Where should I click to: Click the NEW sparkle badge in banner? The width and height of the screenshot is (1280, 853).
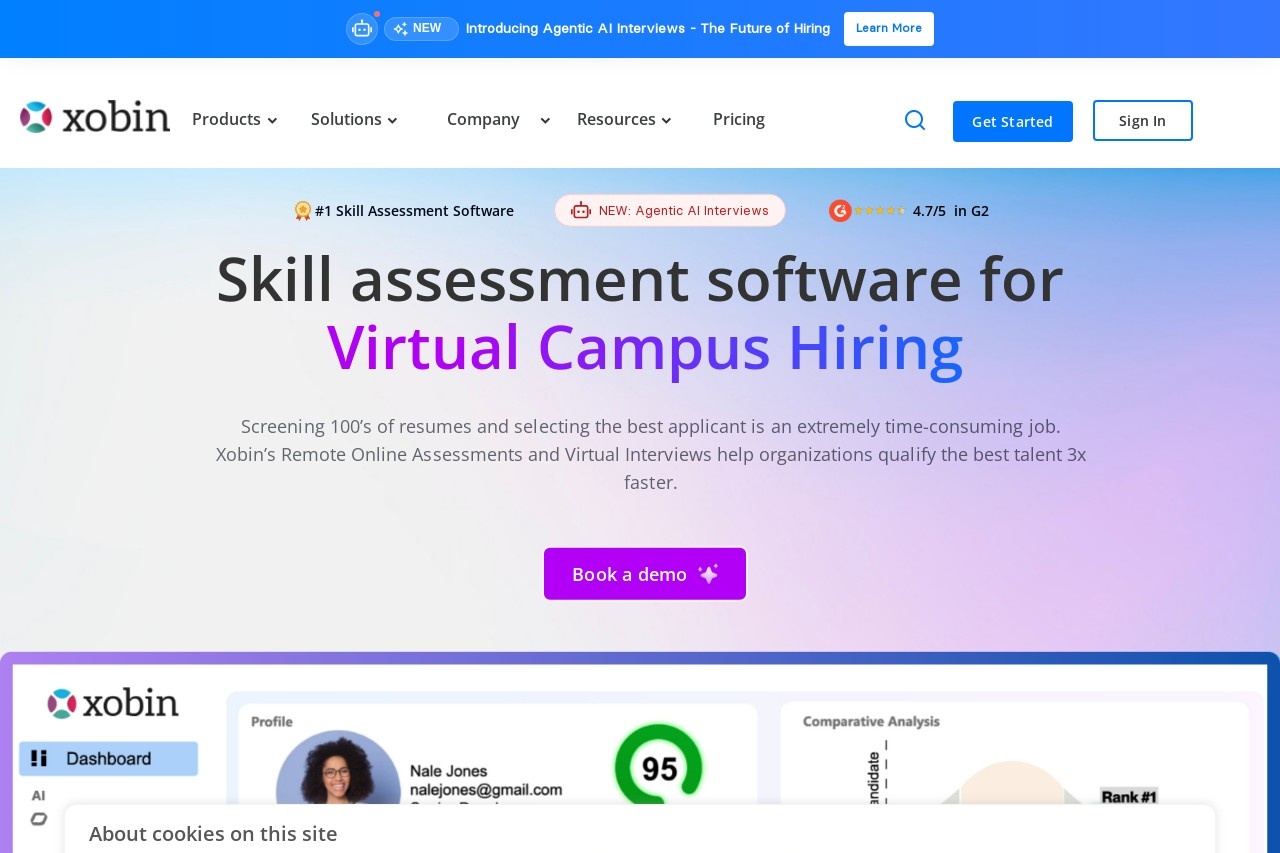click(421, 29)
